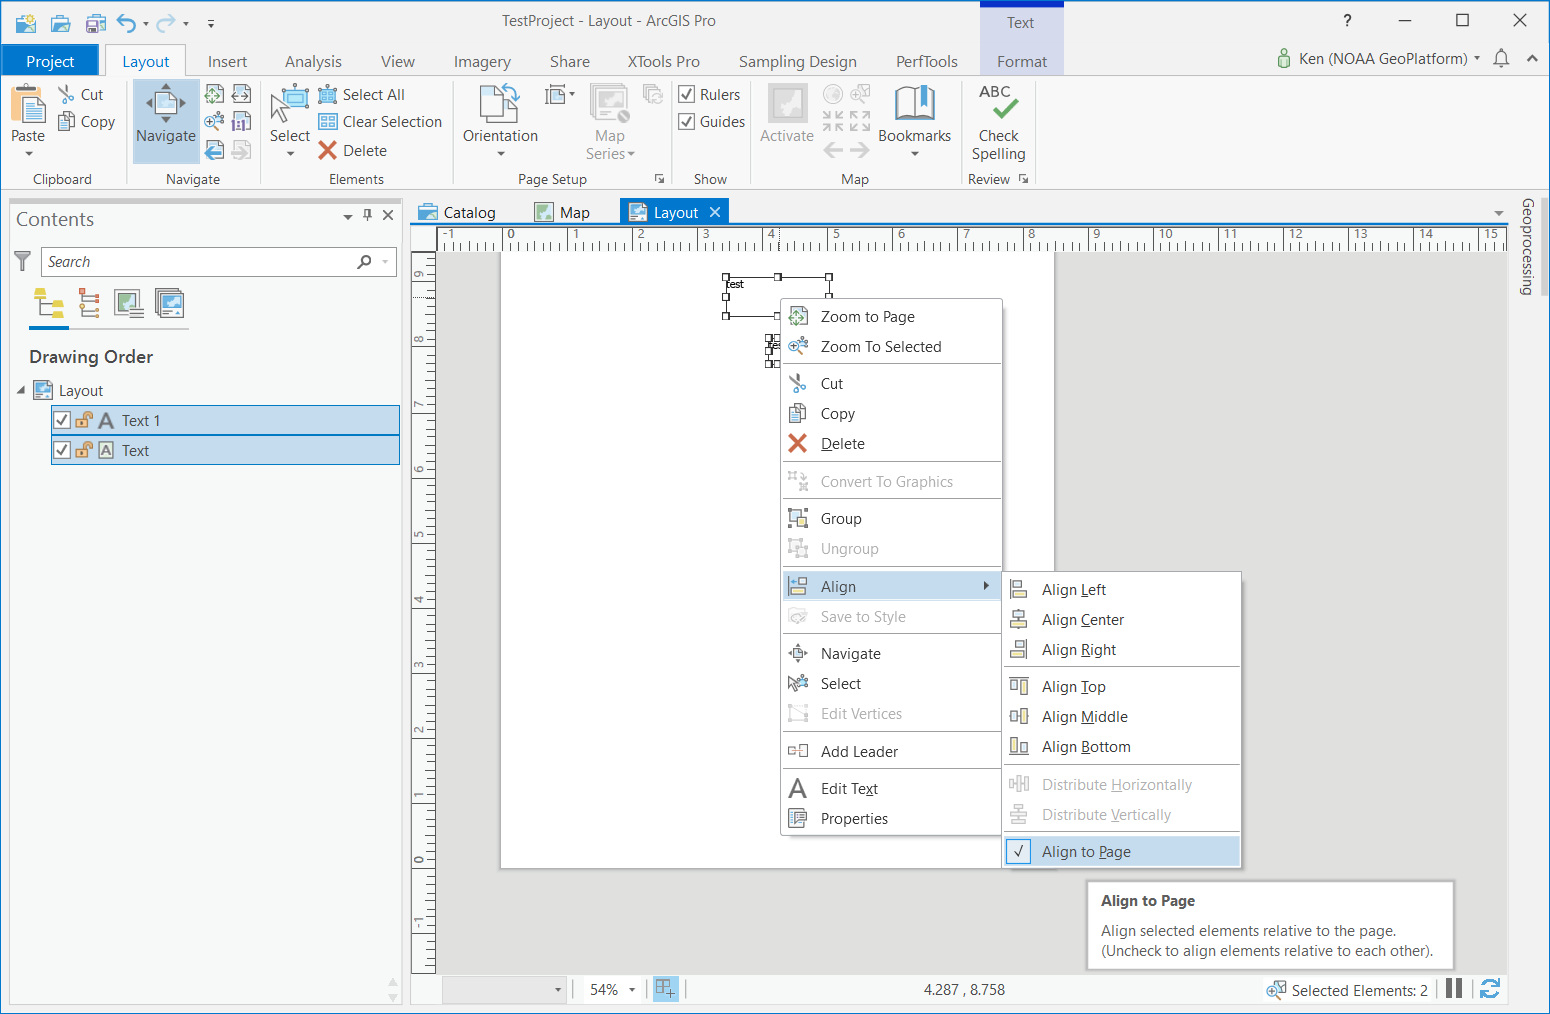Uncheck visibility checkbox of the Text row
Image resolution: width=1550 pixels, height=1014 pixels.
[62, 451]
